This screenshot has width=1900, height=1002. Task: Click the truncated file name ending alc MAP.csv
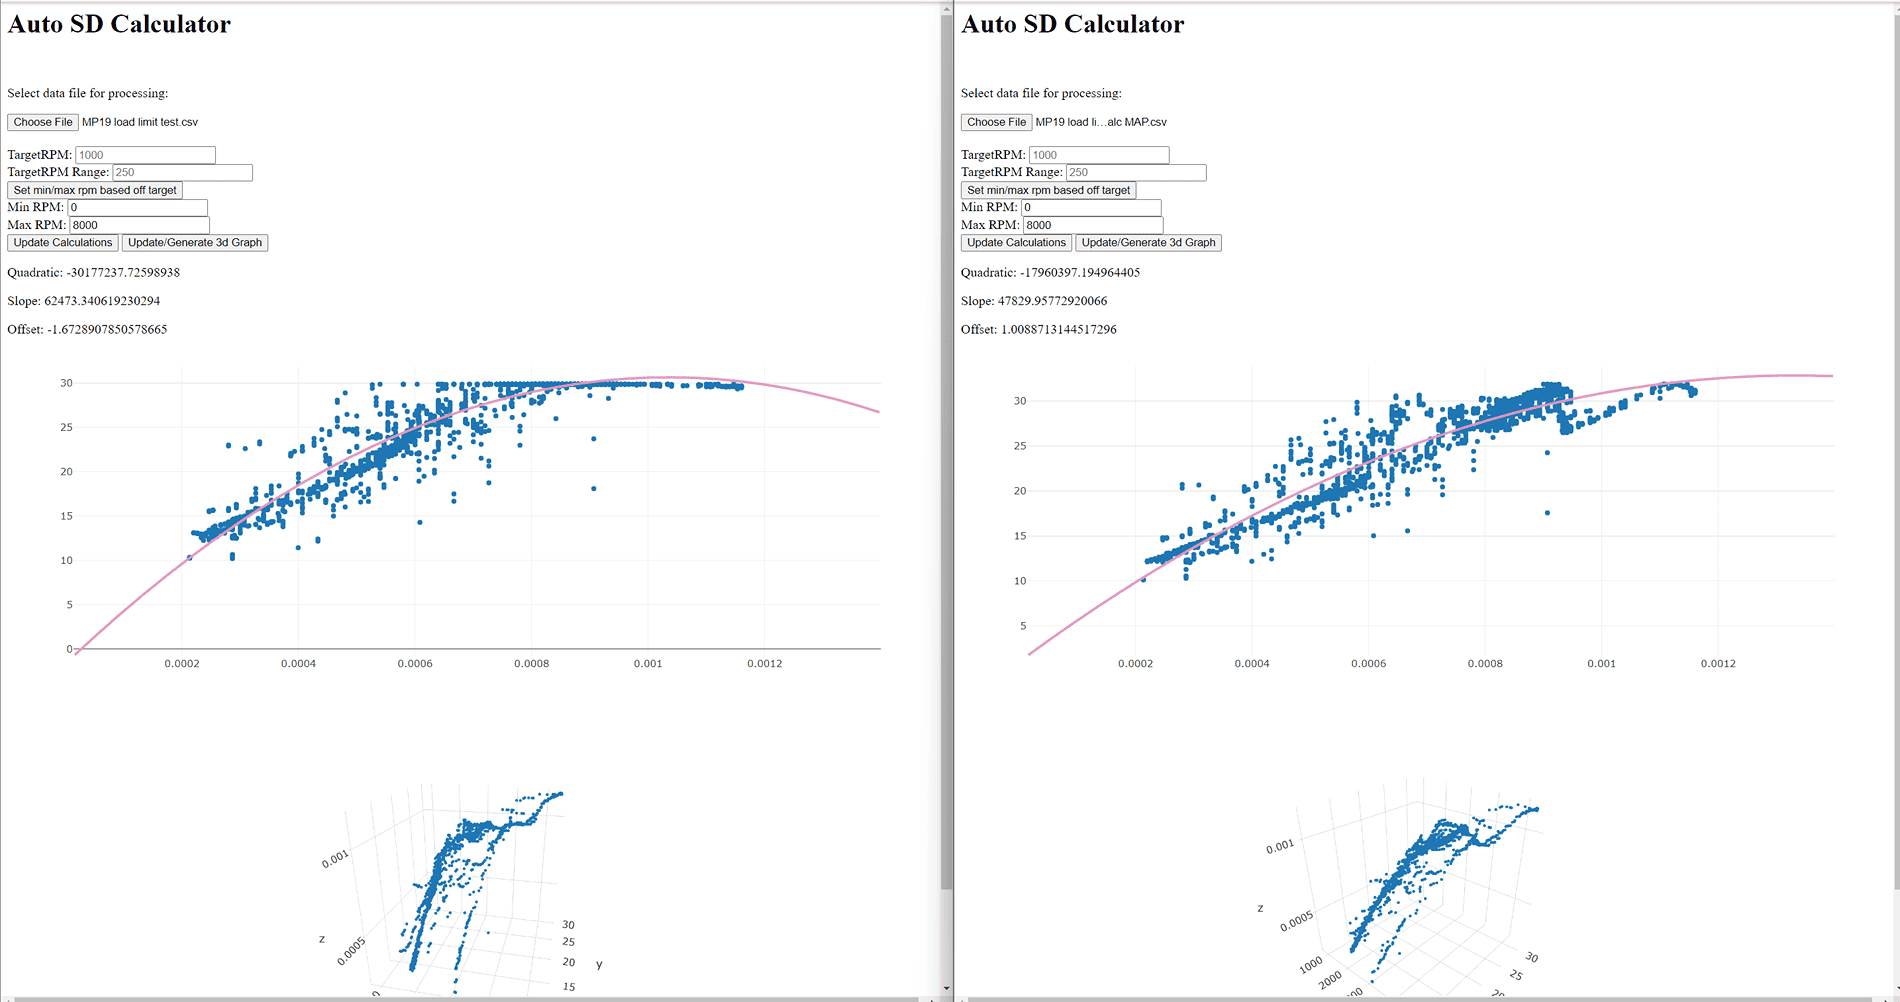pyautogui.click(x=1101, y=122)
